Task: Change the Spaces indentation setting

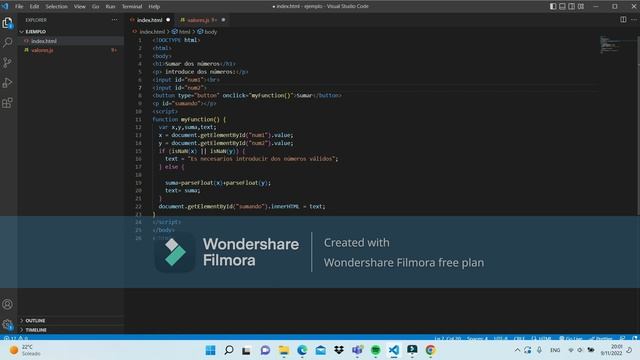Action: point(477,338)
